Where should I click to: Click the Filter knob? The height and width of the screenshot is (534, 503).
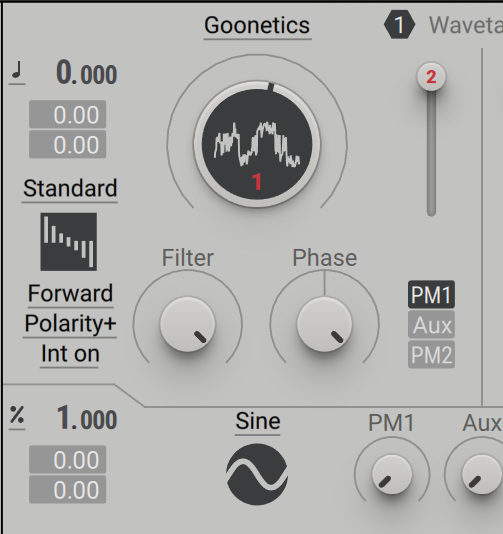pos(188,324)
